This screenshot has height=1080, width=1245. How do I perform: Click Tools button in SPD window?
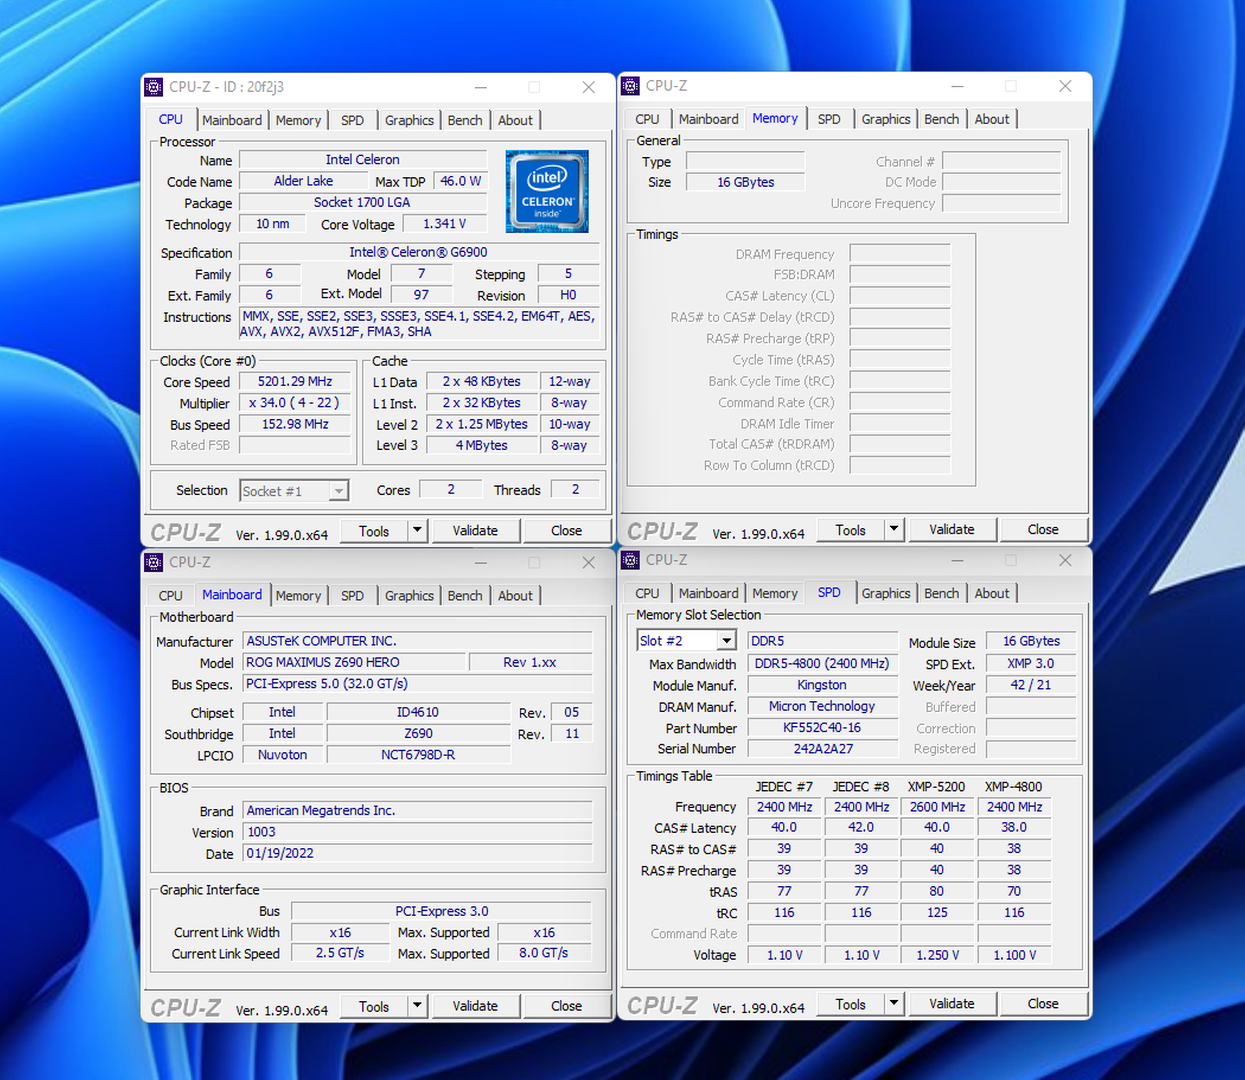point(851,1003)
